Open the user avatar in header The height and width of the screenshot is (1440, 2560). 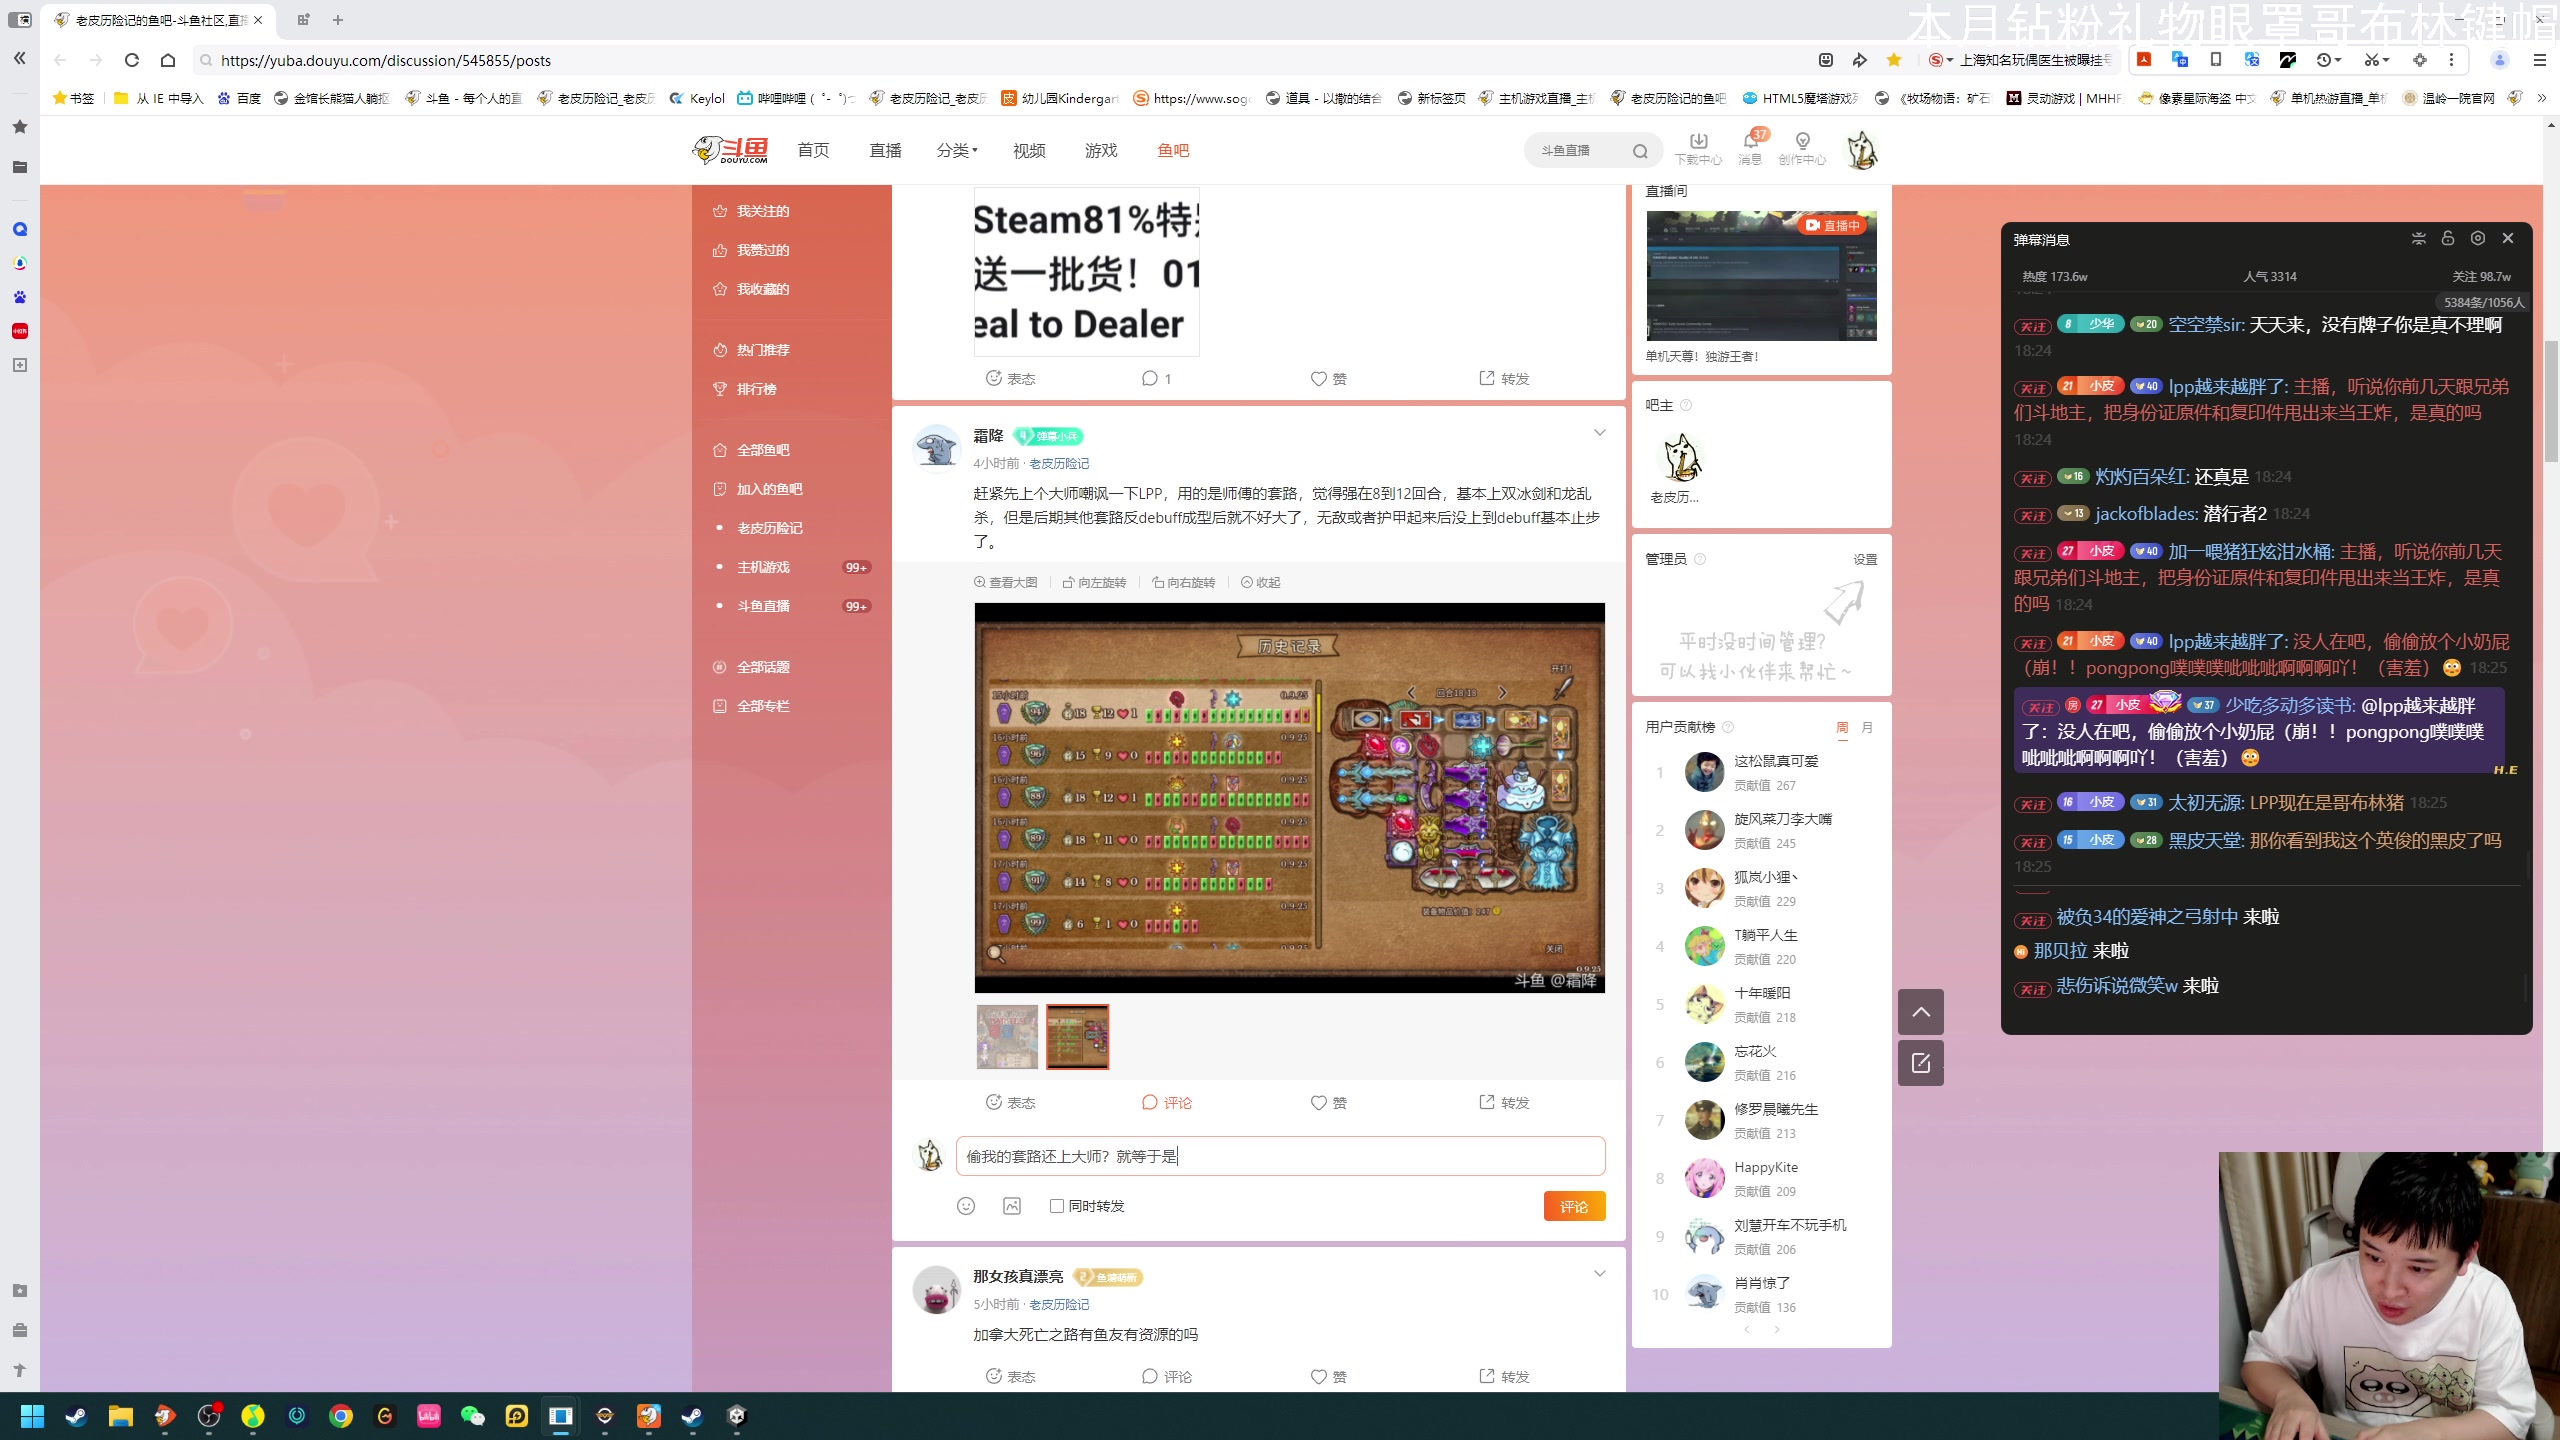coord(1861,150)
